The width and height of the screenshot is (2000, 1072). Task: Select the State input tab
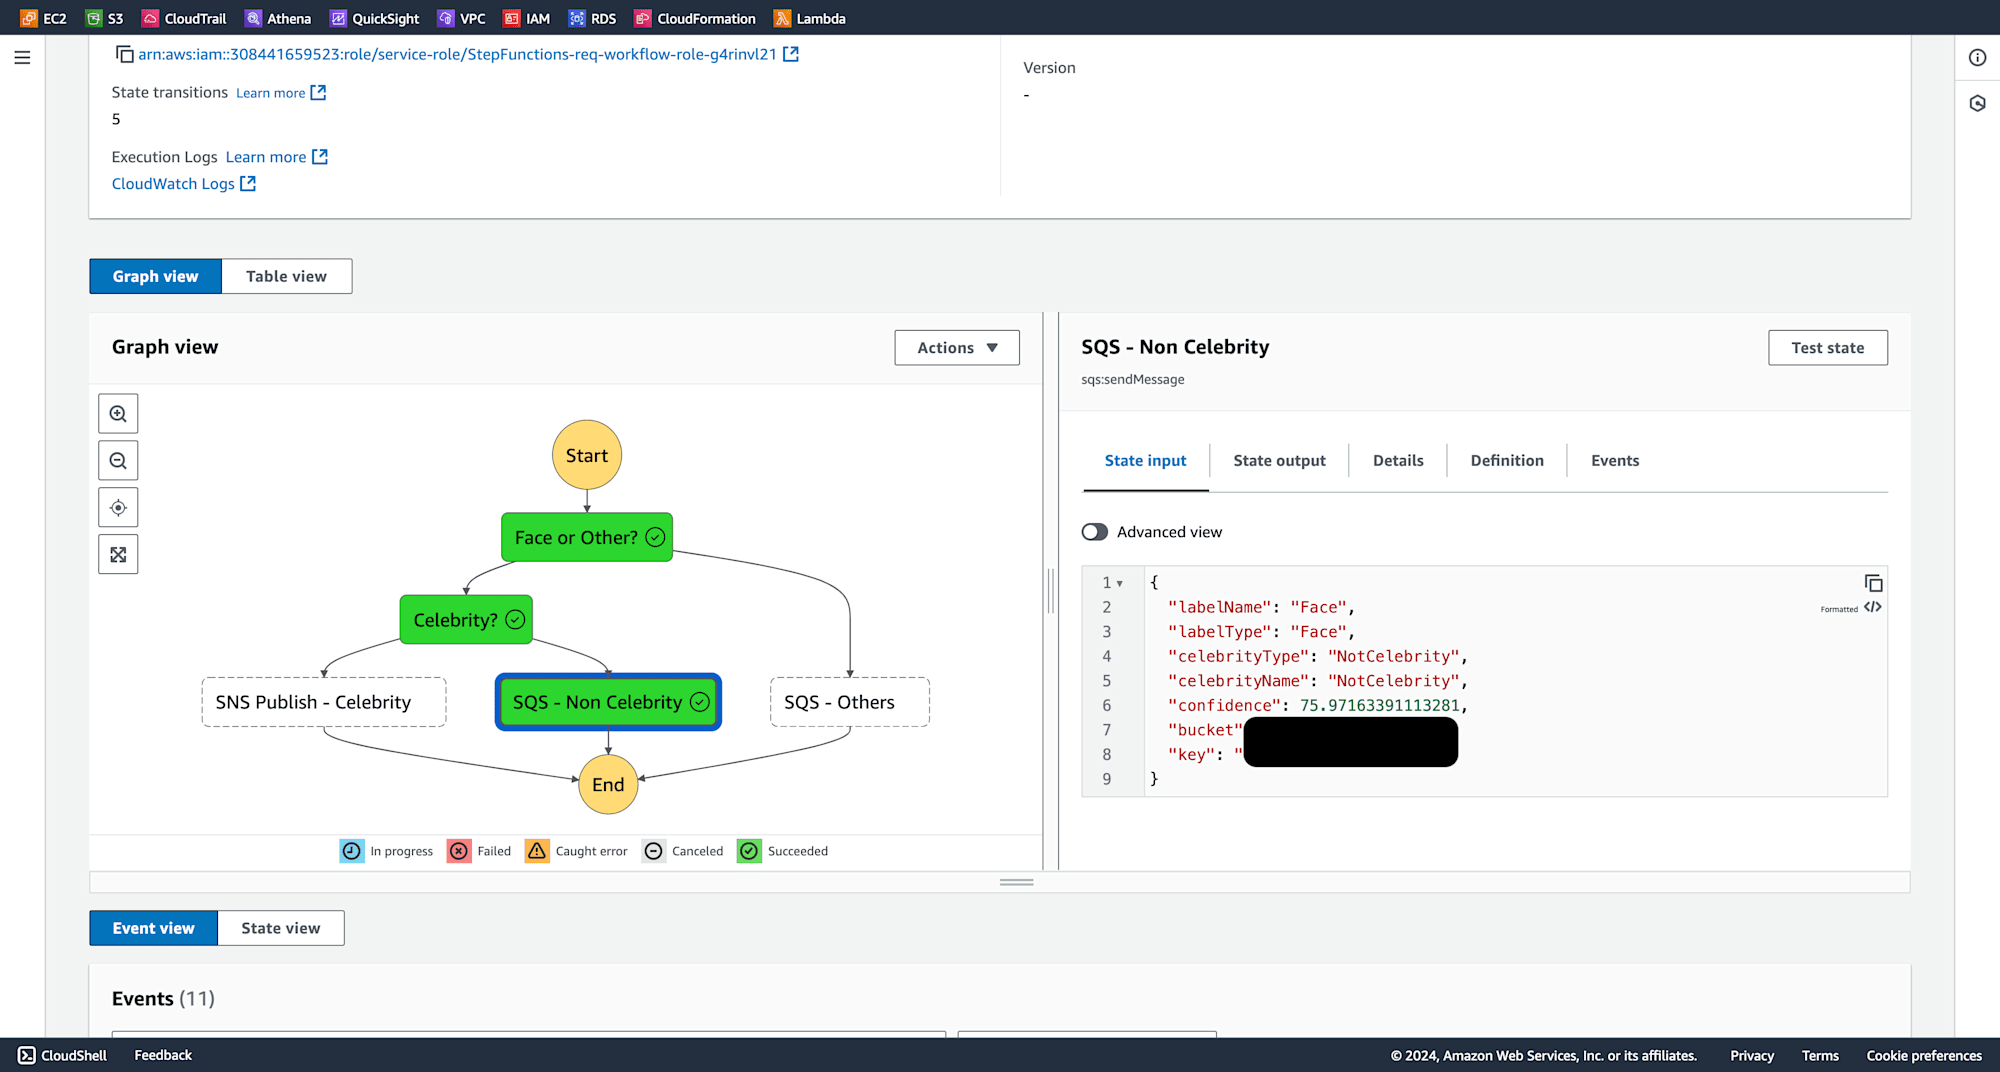(1145, 461)
